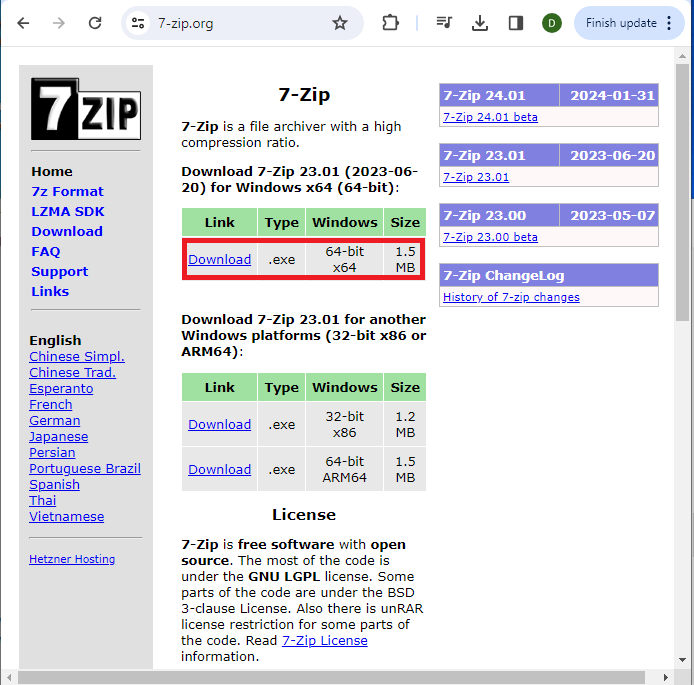Viewport: 694px width, 685px height.
Task: Click the 64-bit x64 table cell
Action: point(344,259)
